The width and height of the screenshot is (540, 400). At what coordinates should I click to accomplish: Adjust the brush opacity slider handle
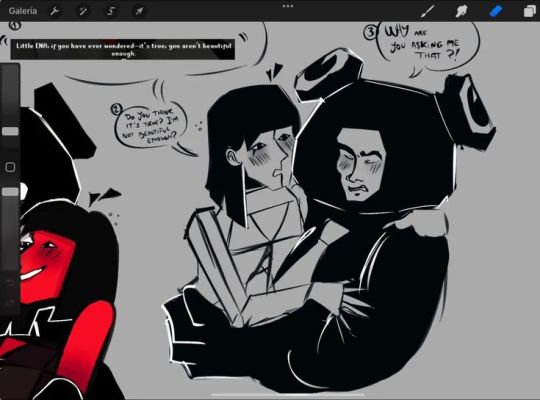coord(10,192)
